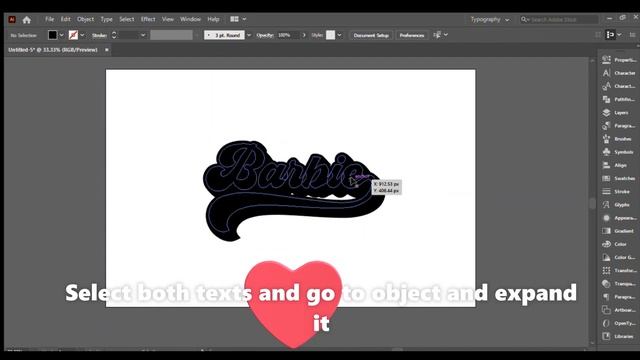The image size is (640, 360).
Task: Open the Gradient panel icon
Action: tap(607, 231)
